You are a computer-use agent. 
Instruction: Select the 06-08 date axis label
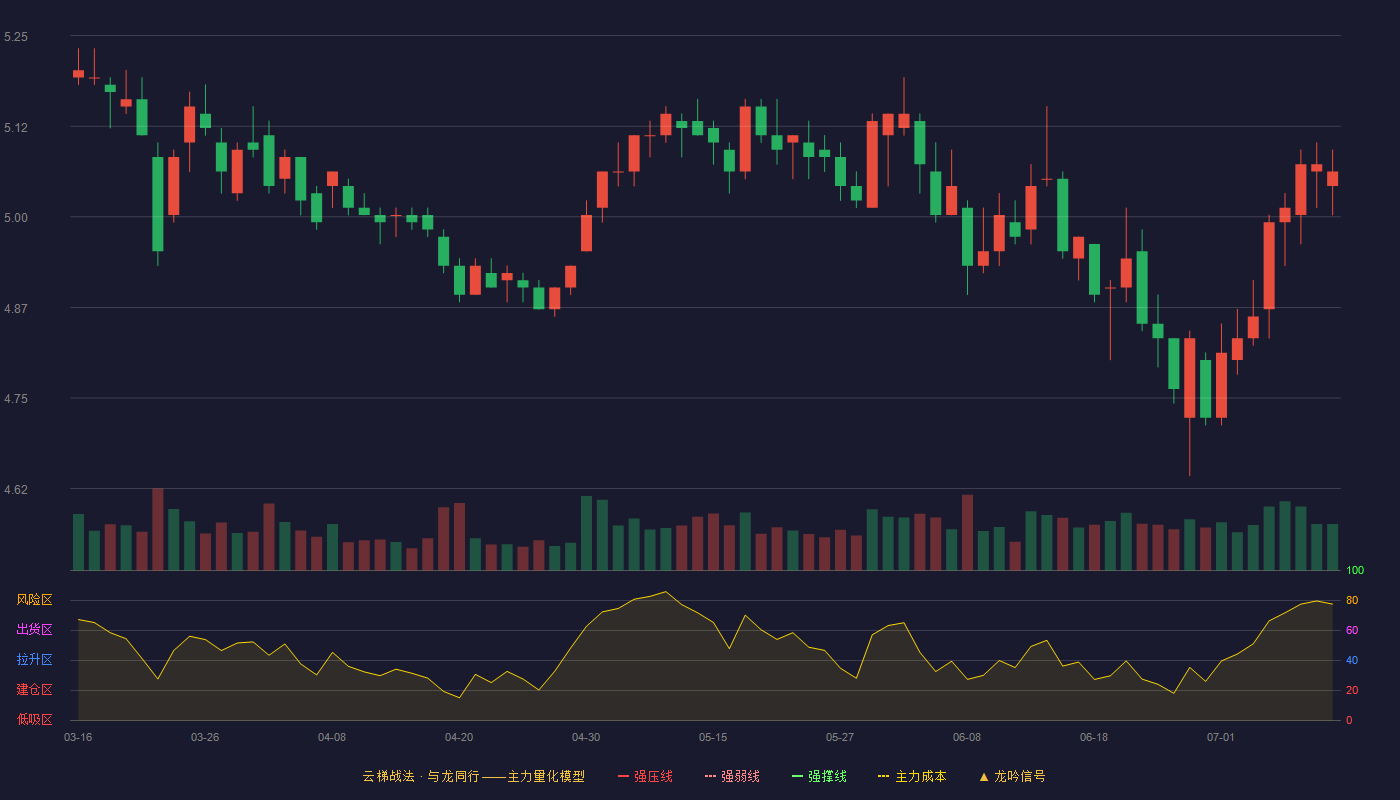tap(967, 737)
